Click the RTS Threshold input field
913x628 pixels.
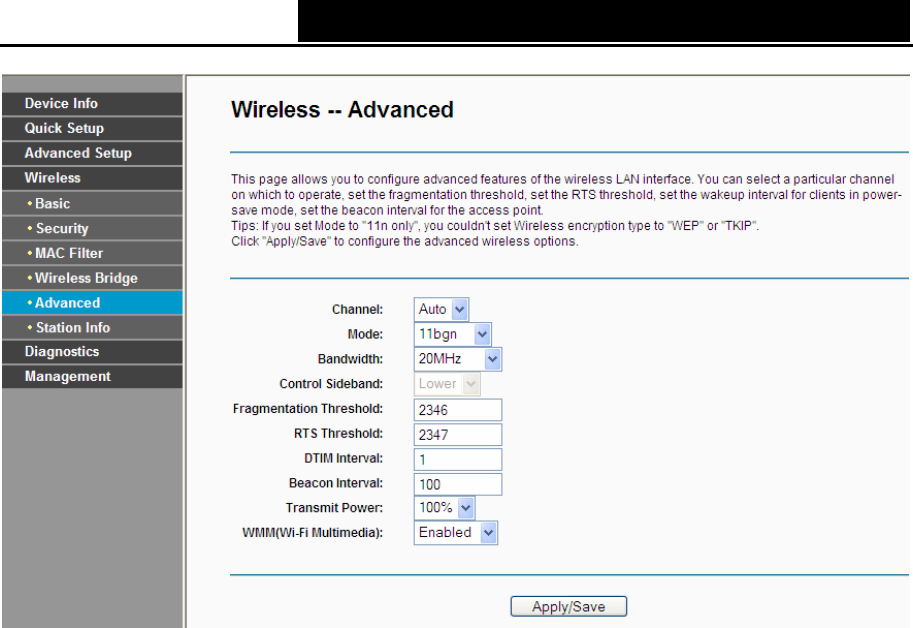point(458,435)
